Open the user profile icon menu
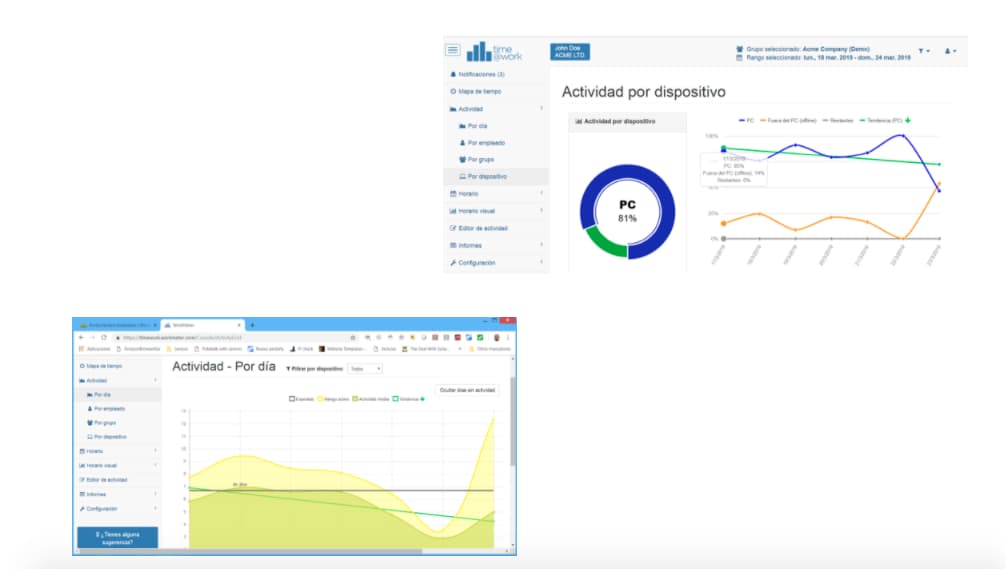The height and width of the screenshot is (569, 1005). [x=952, y=51]
